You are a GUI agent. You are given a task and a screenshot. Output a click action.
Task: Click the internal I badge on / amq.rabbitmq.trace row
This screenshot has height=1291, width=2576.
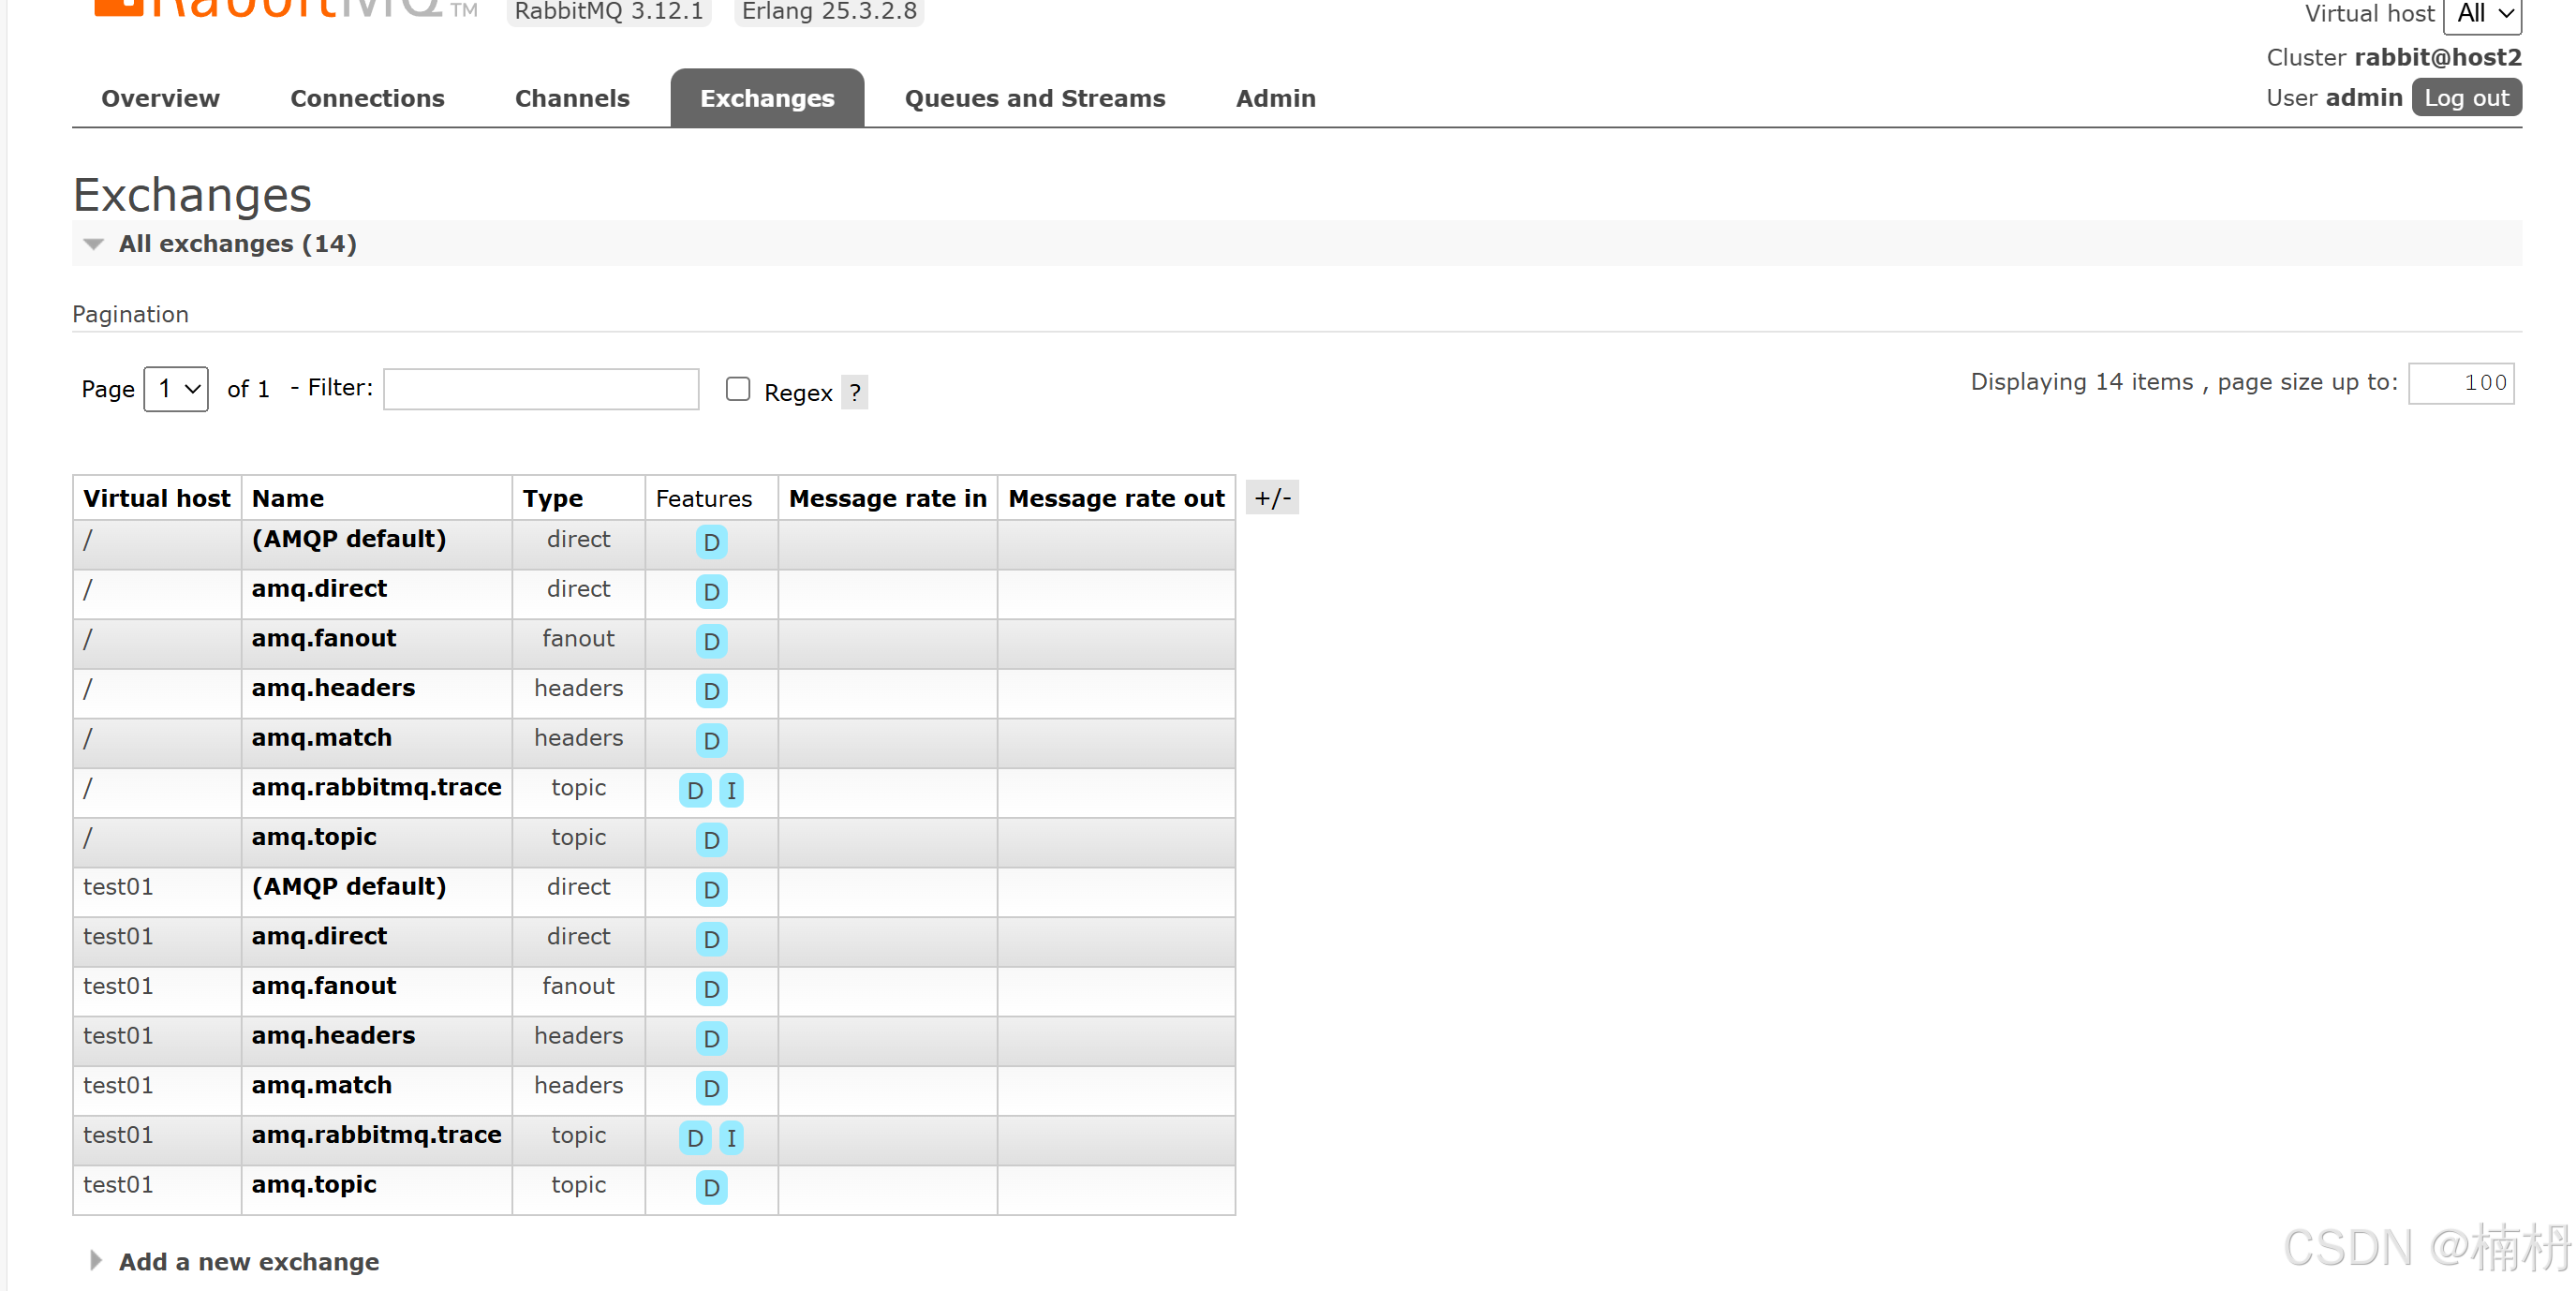(731, 790)
